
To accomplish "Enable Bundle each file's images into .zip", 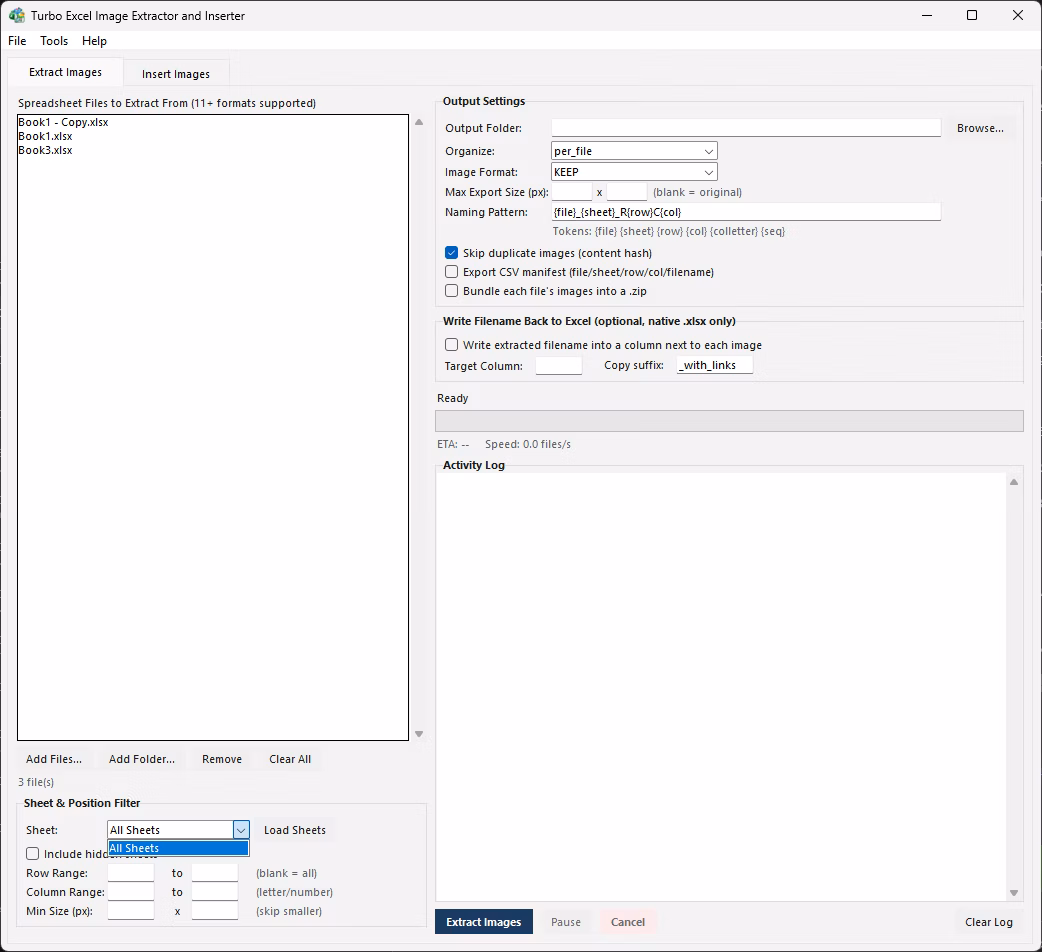I will 451,291.
